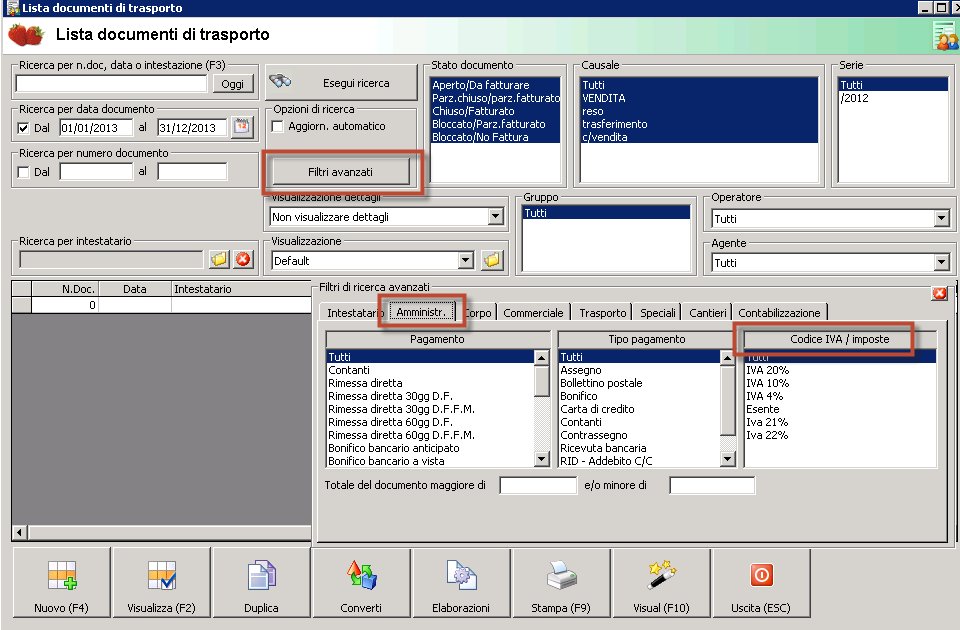Switch to the Trasporto tab
The image size is (960, 630).
point(602,313)
